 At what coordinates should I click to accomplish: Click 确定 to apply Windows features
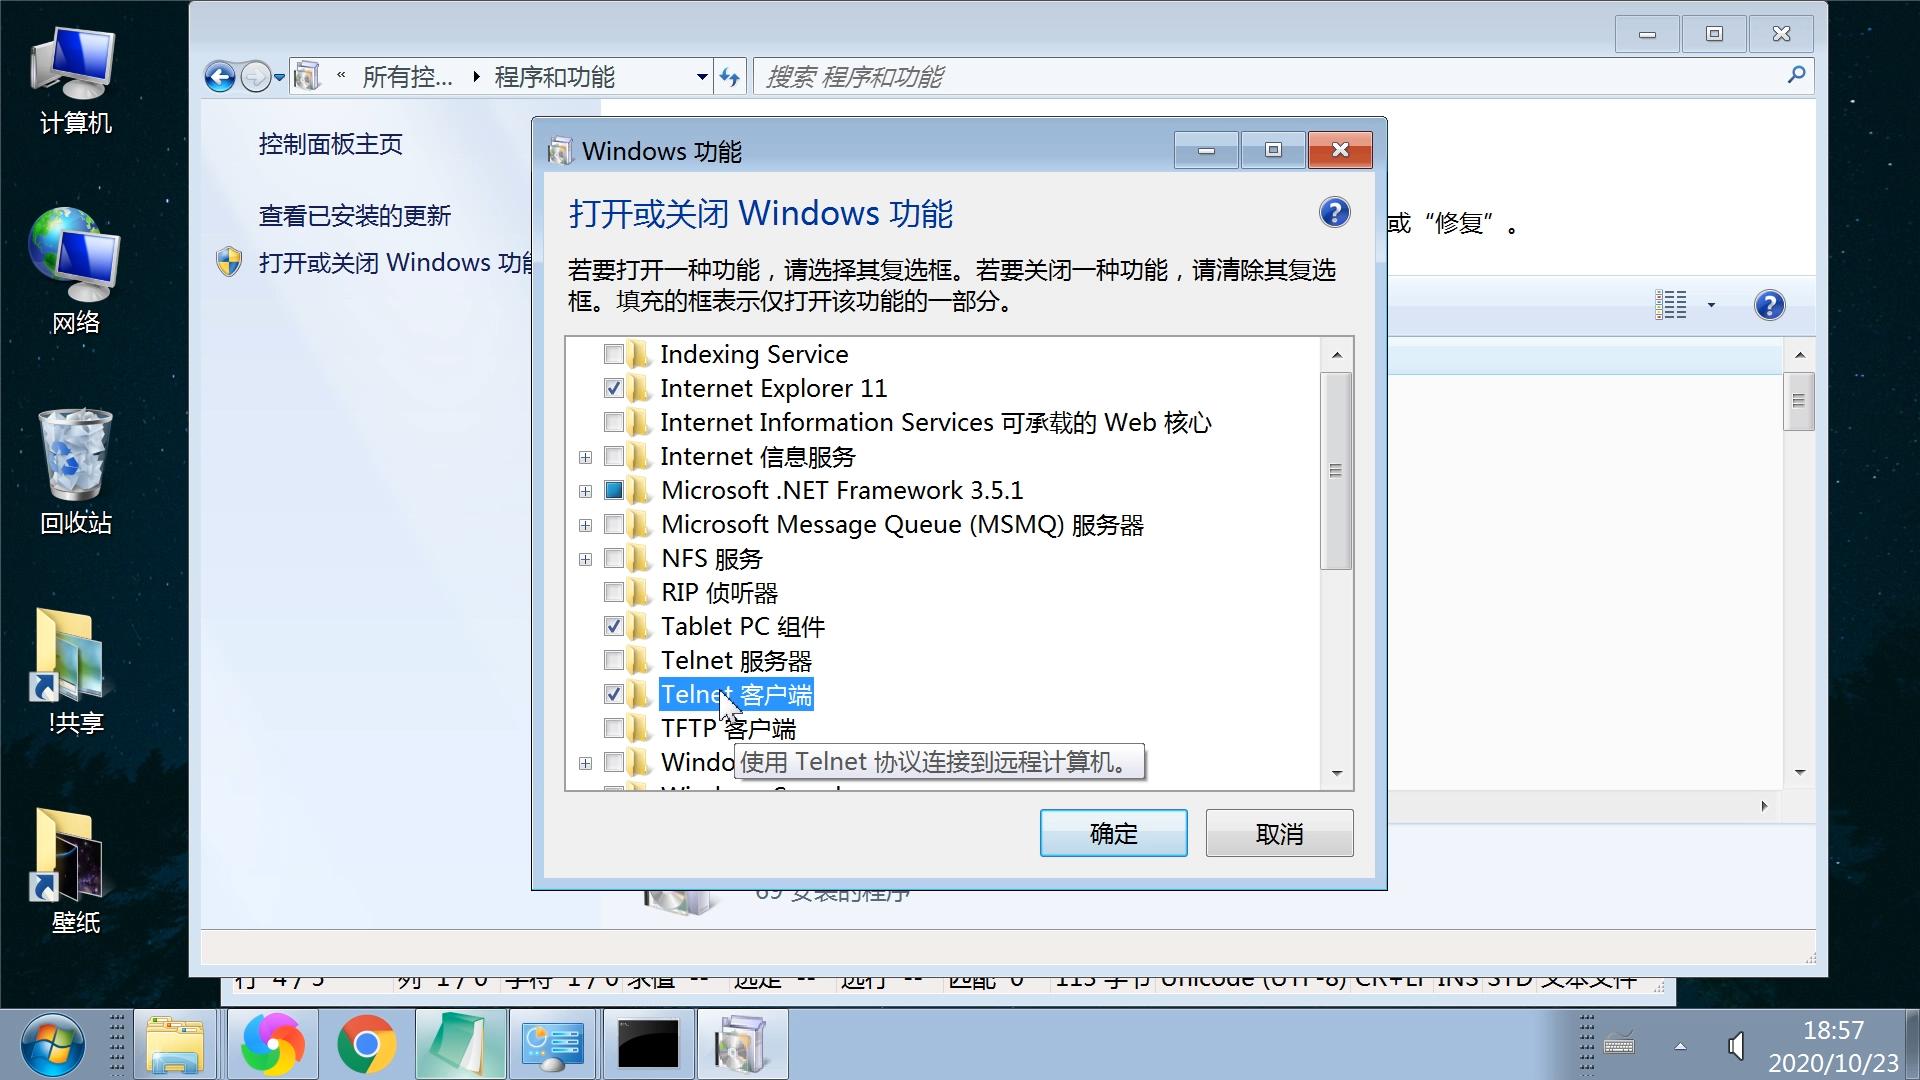tap(1113, 833)
